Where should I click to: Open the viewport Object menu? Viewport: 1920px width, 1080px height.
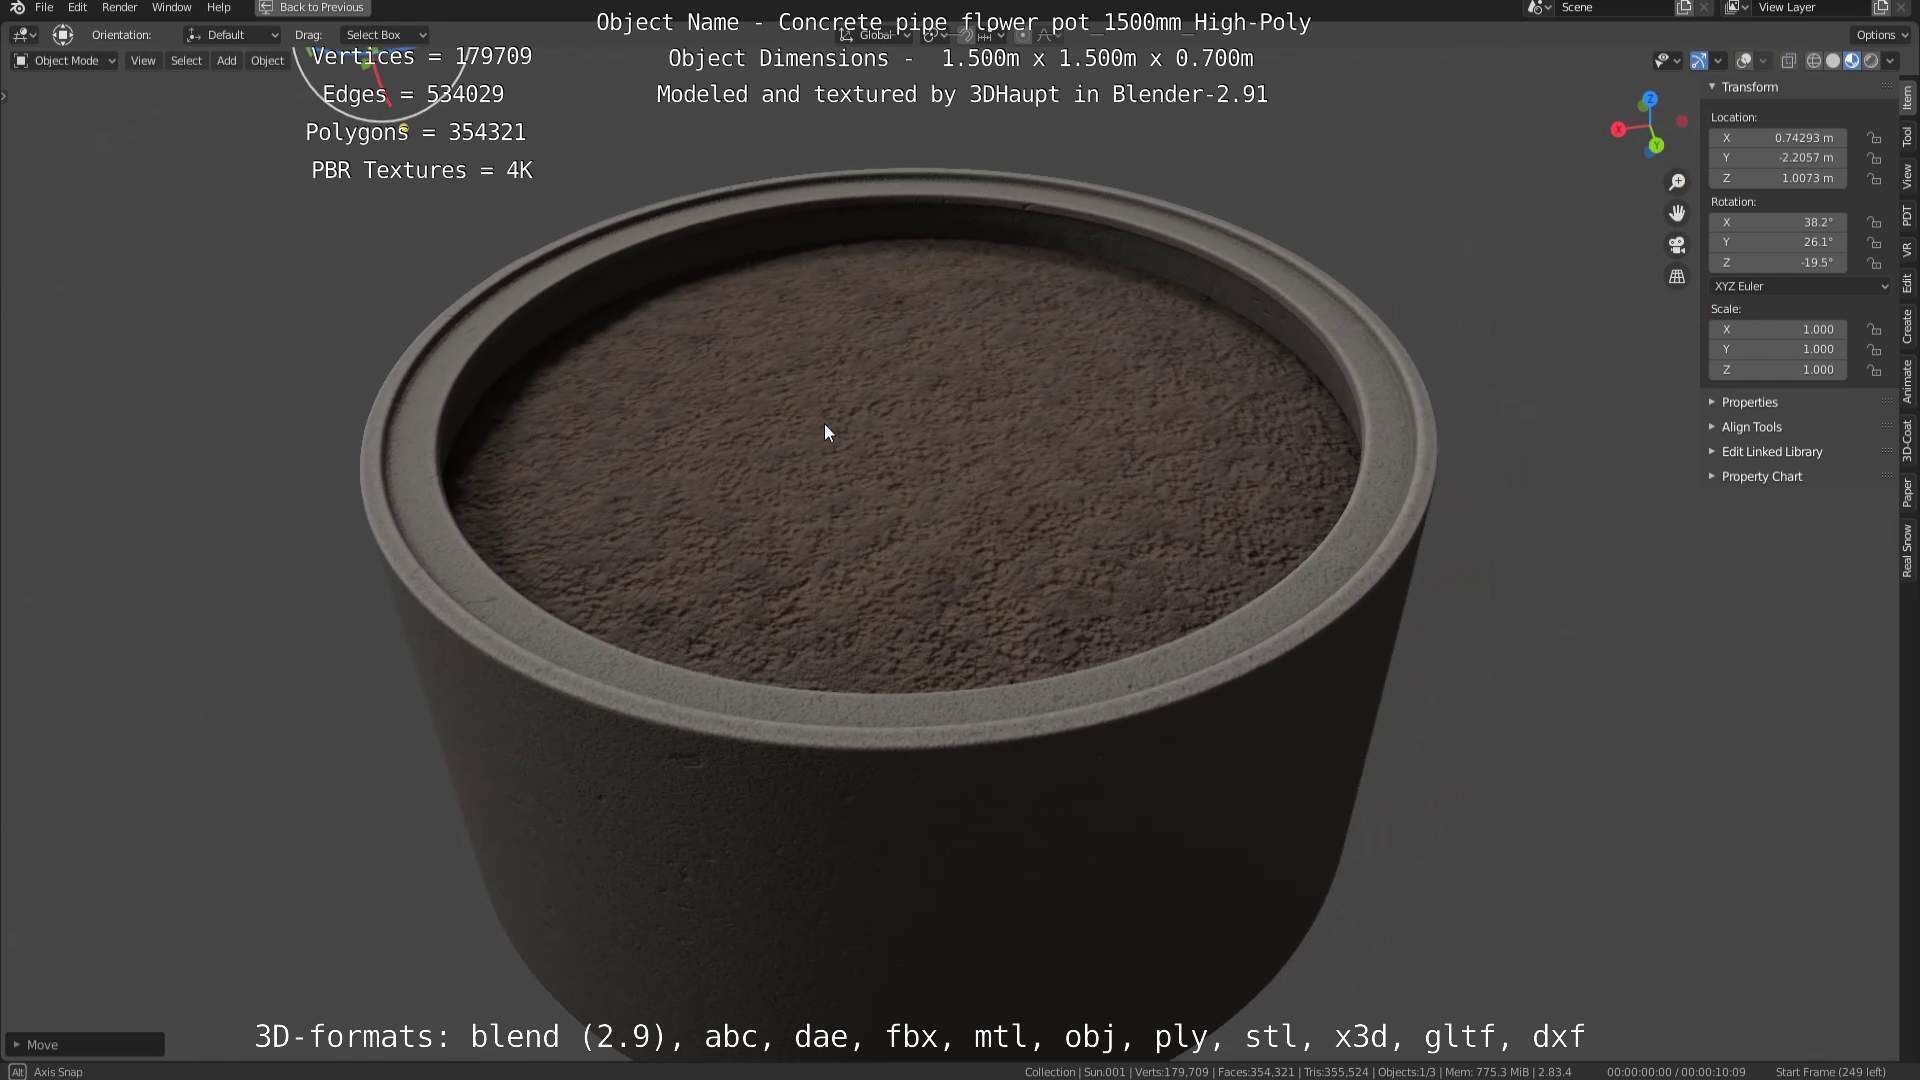coord(267,61)
